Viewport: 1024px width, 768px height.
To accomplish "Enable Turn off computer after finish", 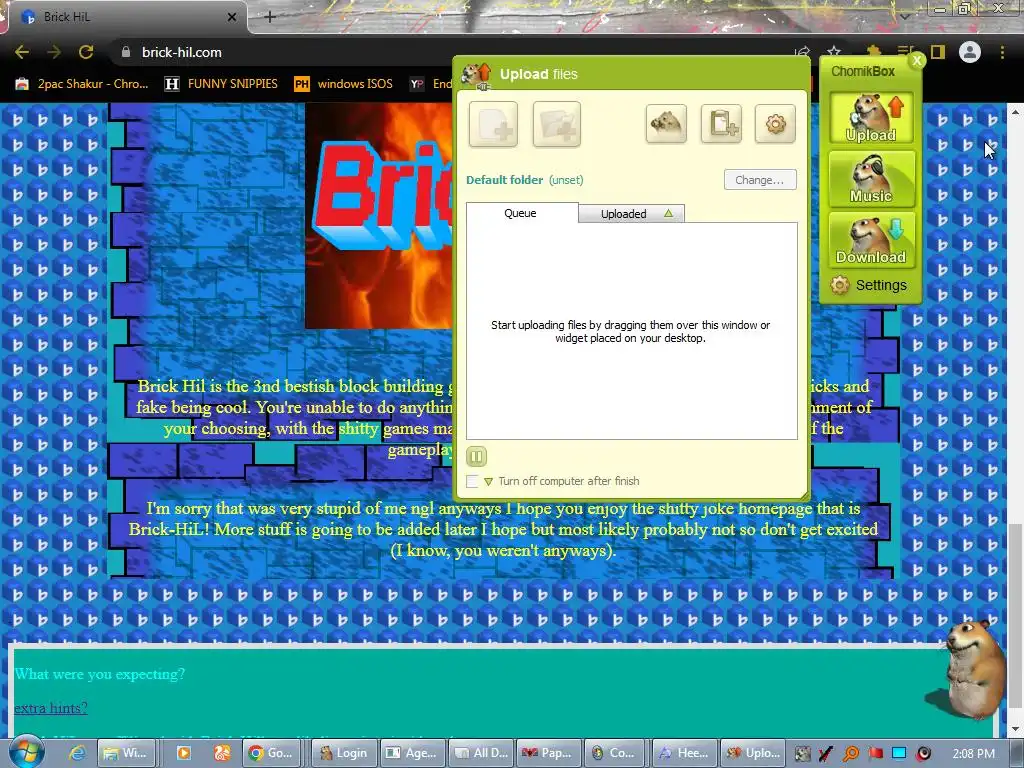I will 472,481.
